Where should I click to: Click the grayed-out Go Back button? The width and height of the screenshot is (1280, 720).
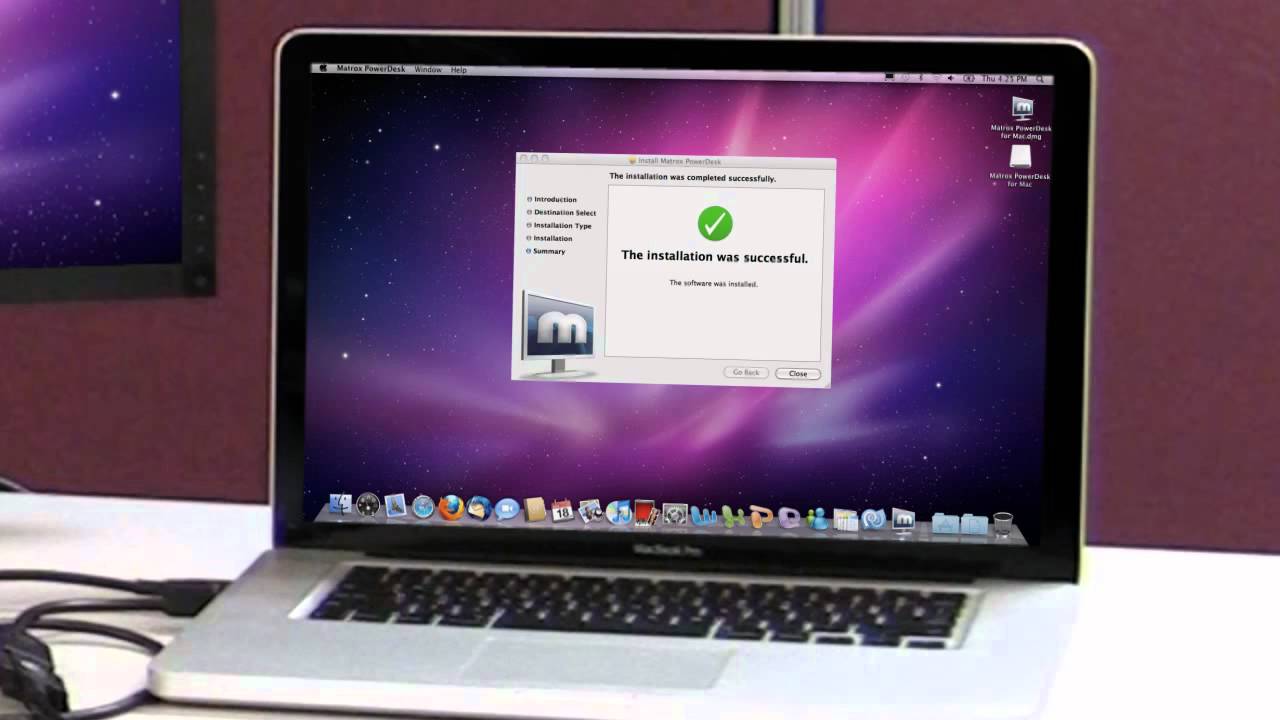(746, 372)
